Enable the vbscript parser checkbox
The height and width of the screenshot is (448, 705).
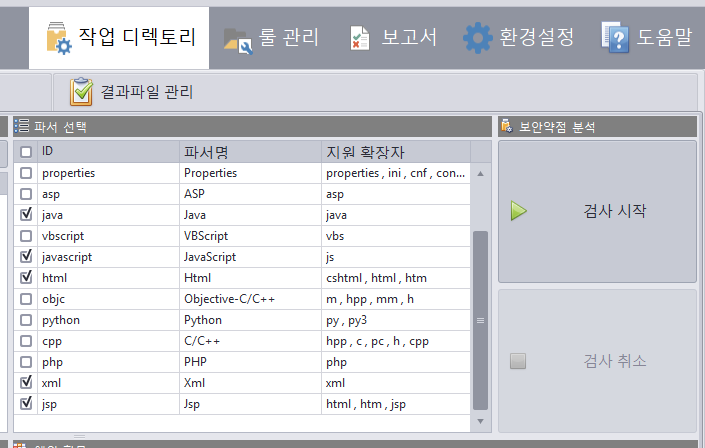click(26, 236)
